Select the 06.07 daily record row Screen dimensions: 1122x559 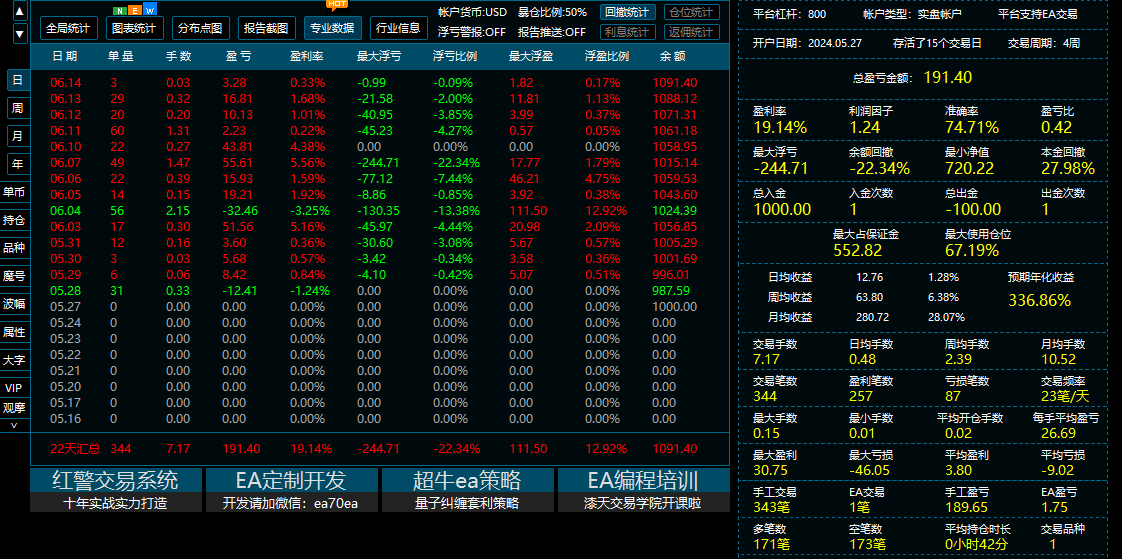380,162
